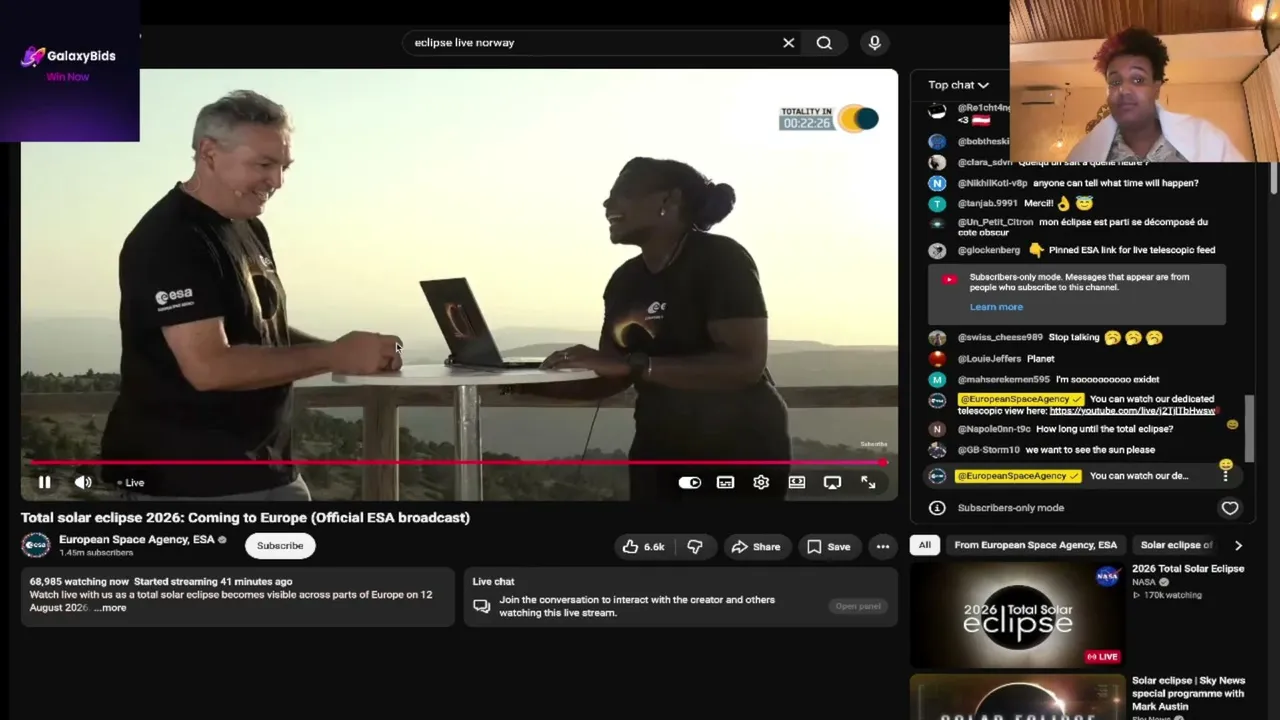Select the "Solar eclipse of" chip
1280x720 pixels.
[1176, 545]
